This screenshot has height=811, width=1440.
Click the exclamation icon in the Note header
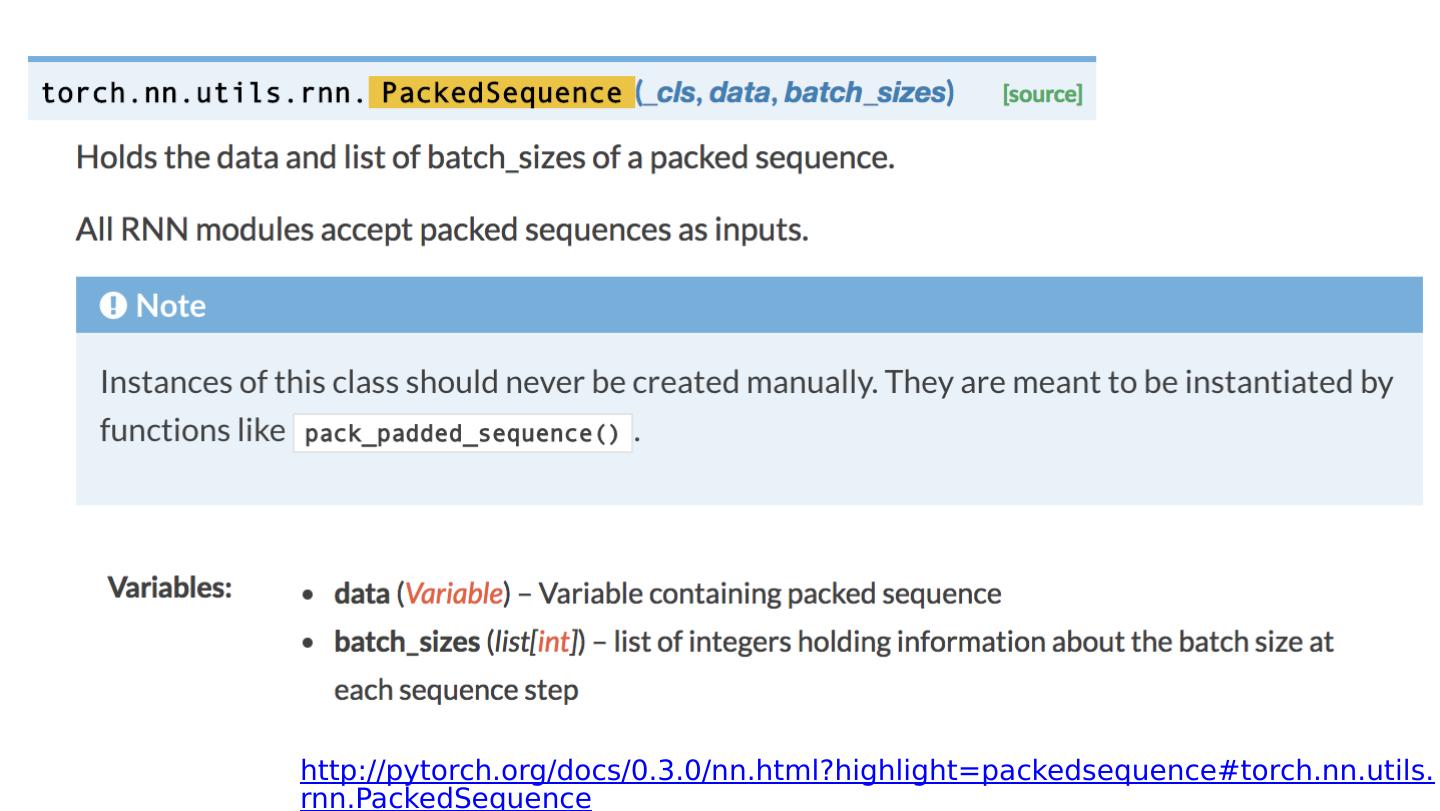pyautogui.click(x=114, y=306)
